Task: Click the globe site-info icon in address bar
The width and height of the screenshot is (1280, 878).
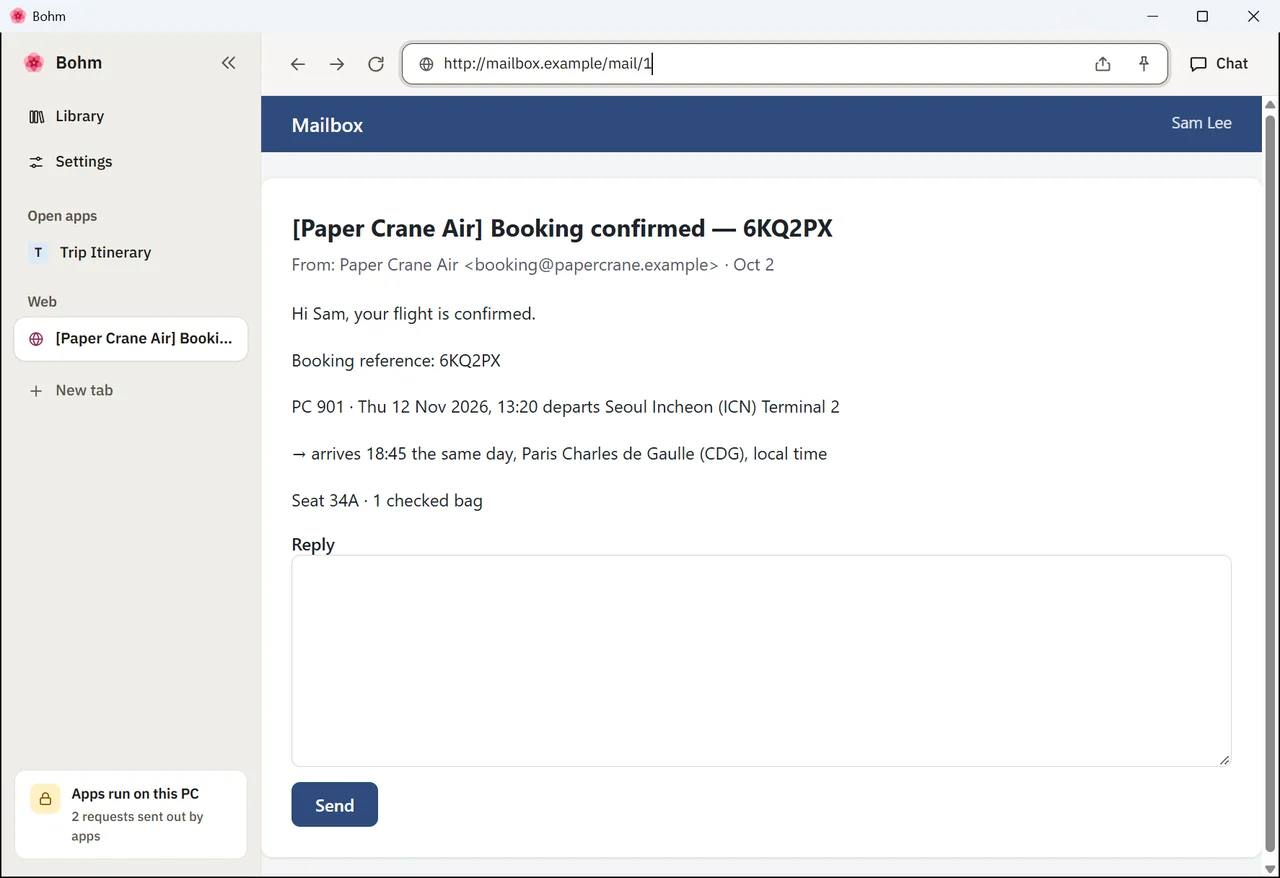Action: 426,64
